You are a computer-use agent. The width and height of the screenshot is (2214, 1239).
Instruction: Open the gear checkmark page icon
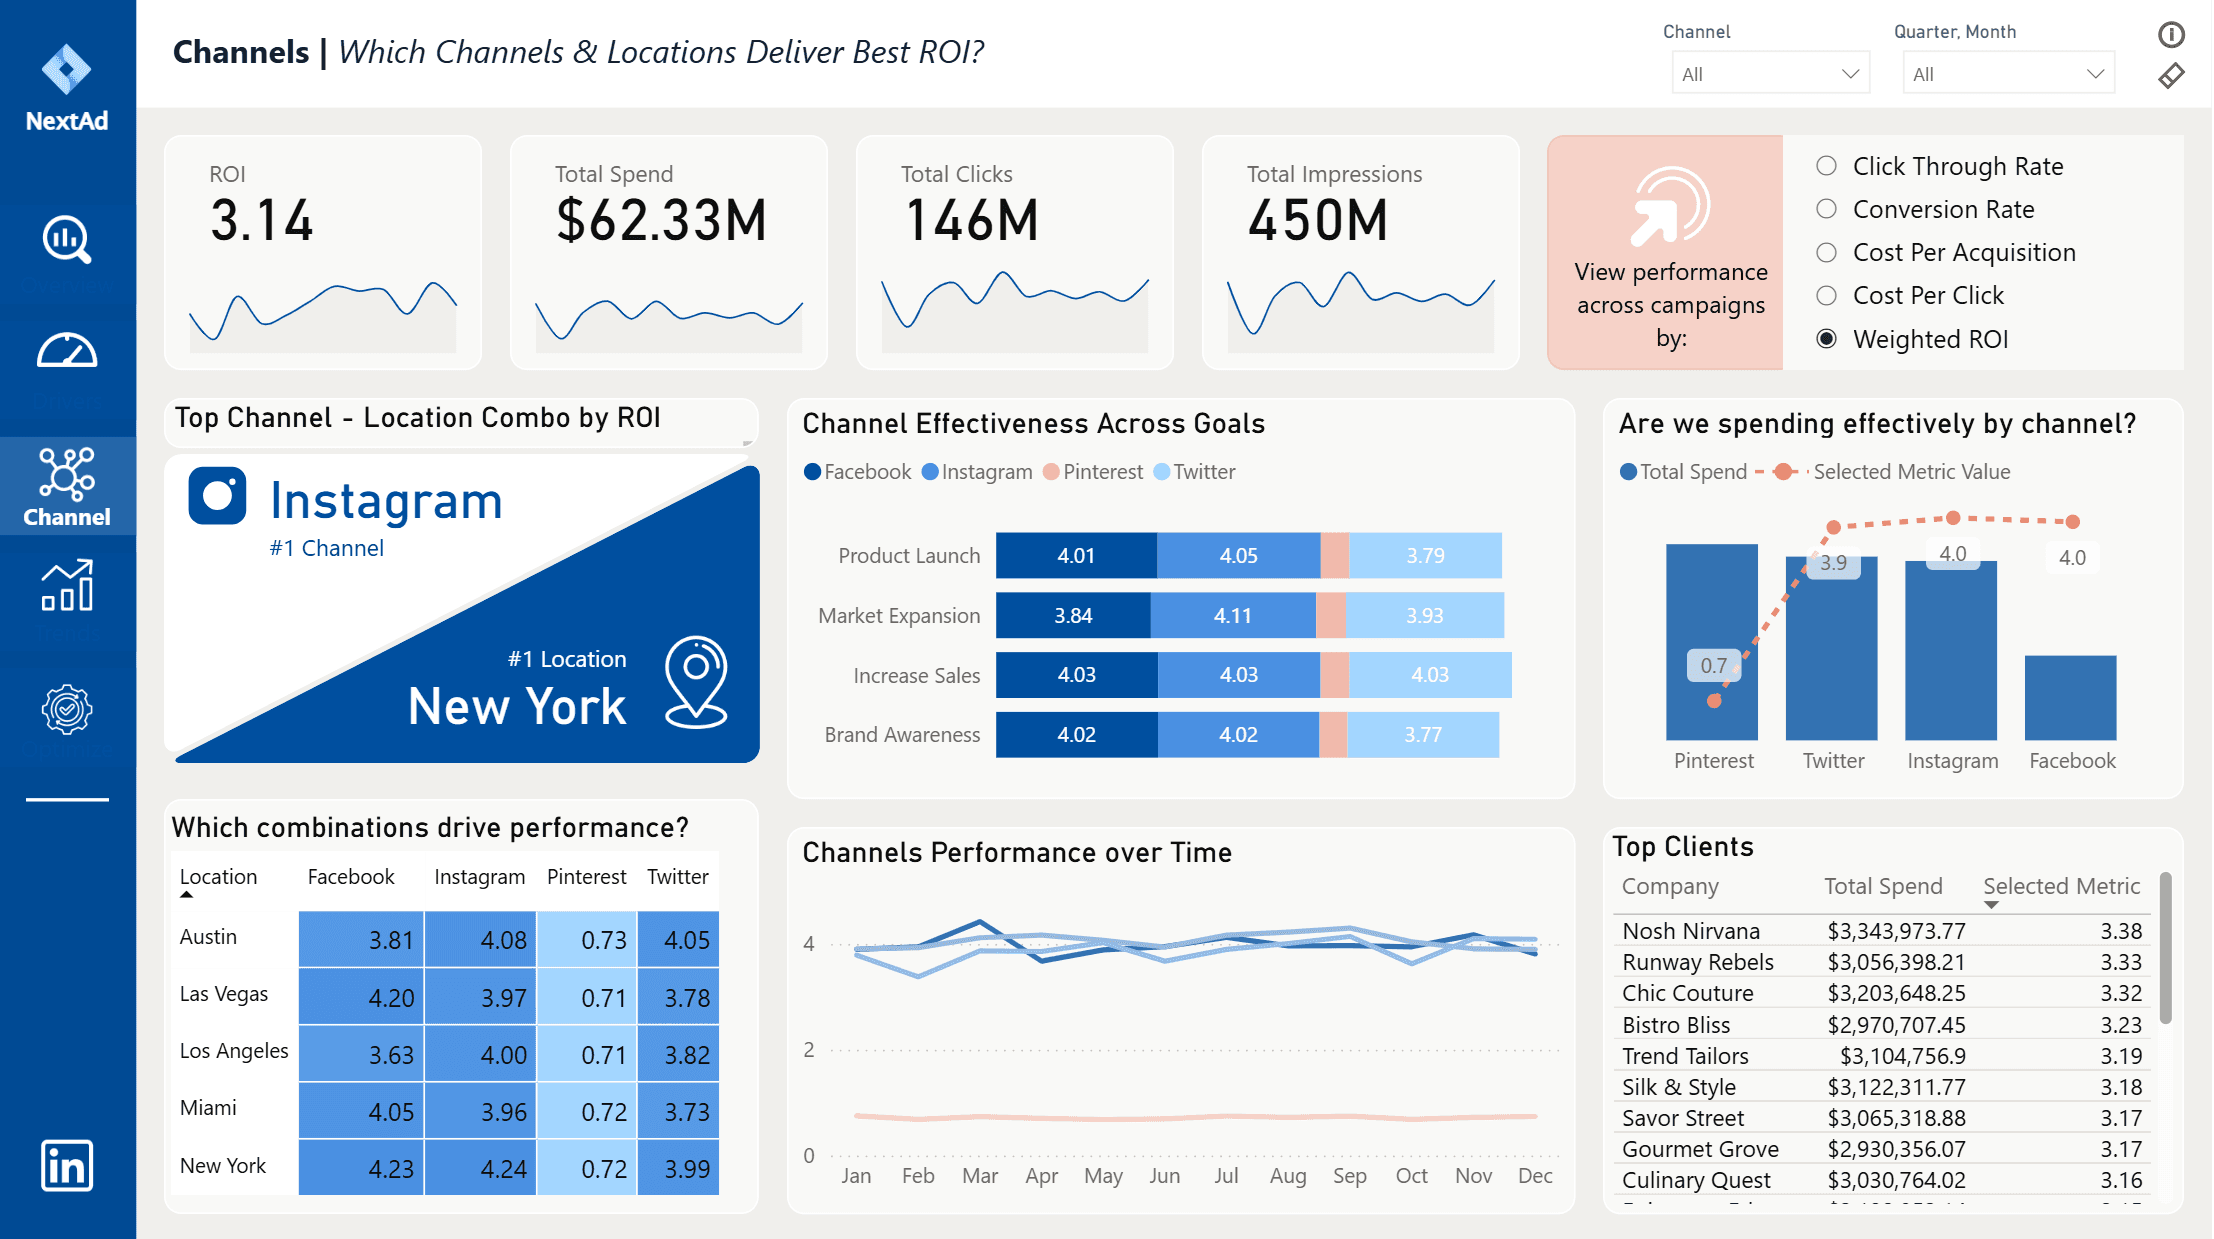(67, 710)
